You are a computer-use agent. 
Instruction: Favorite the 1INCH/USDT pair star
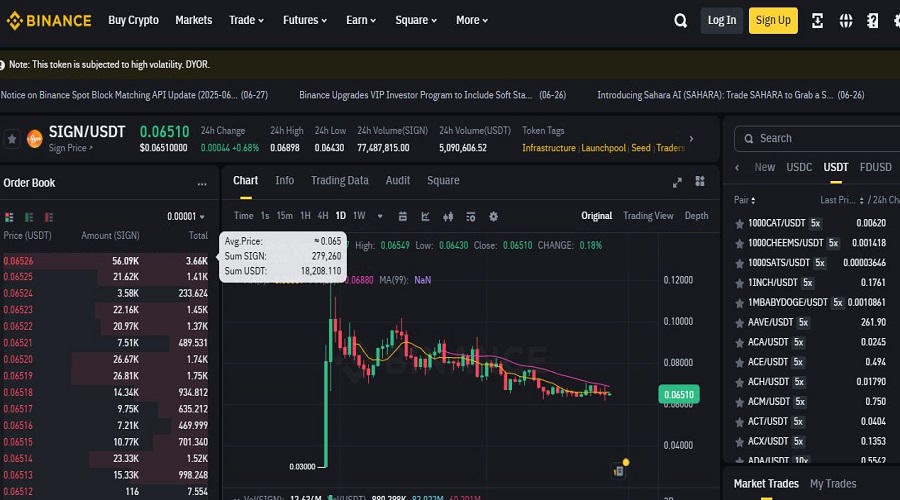click(739, 284)
